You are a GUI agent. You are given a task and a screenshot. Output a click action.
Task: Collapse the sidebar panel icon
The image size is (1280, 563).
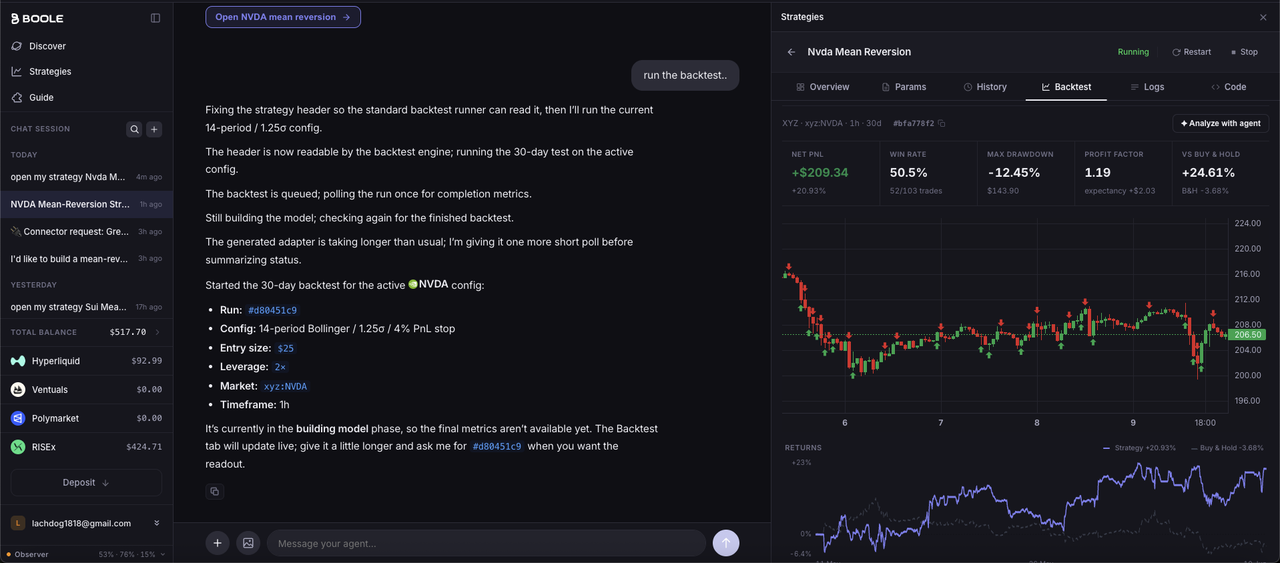tap(155, 18)
